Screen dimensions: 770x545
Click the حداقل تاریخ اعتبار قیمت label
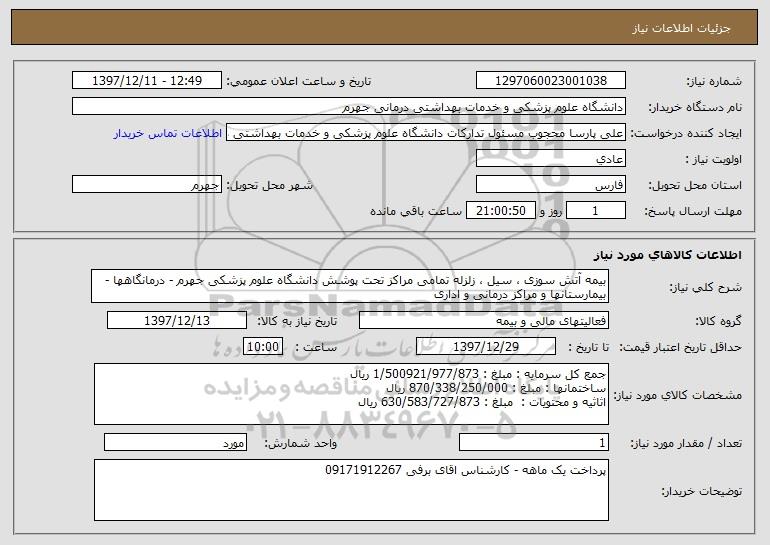[x=681, y=347]
